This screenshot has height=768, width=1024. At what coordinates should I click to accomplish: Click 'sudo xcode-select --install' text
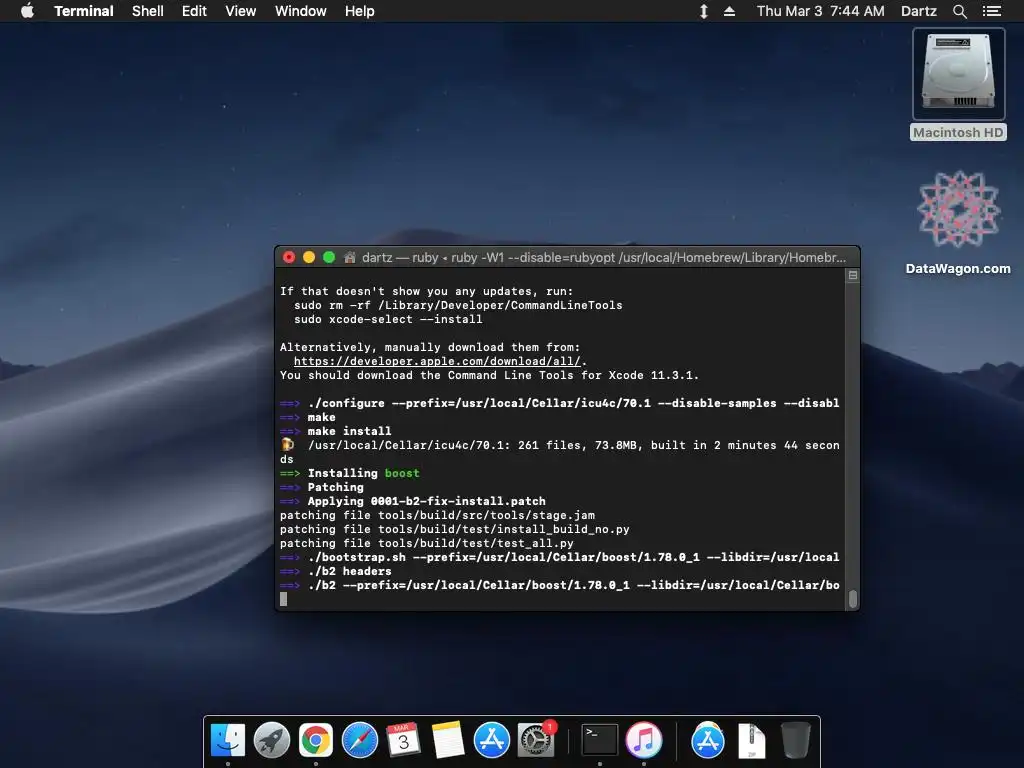(388, 319)
